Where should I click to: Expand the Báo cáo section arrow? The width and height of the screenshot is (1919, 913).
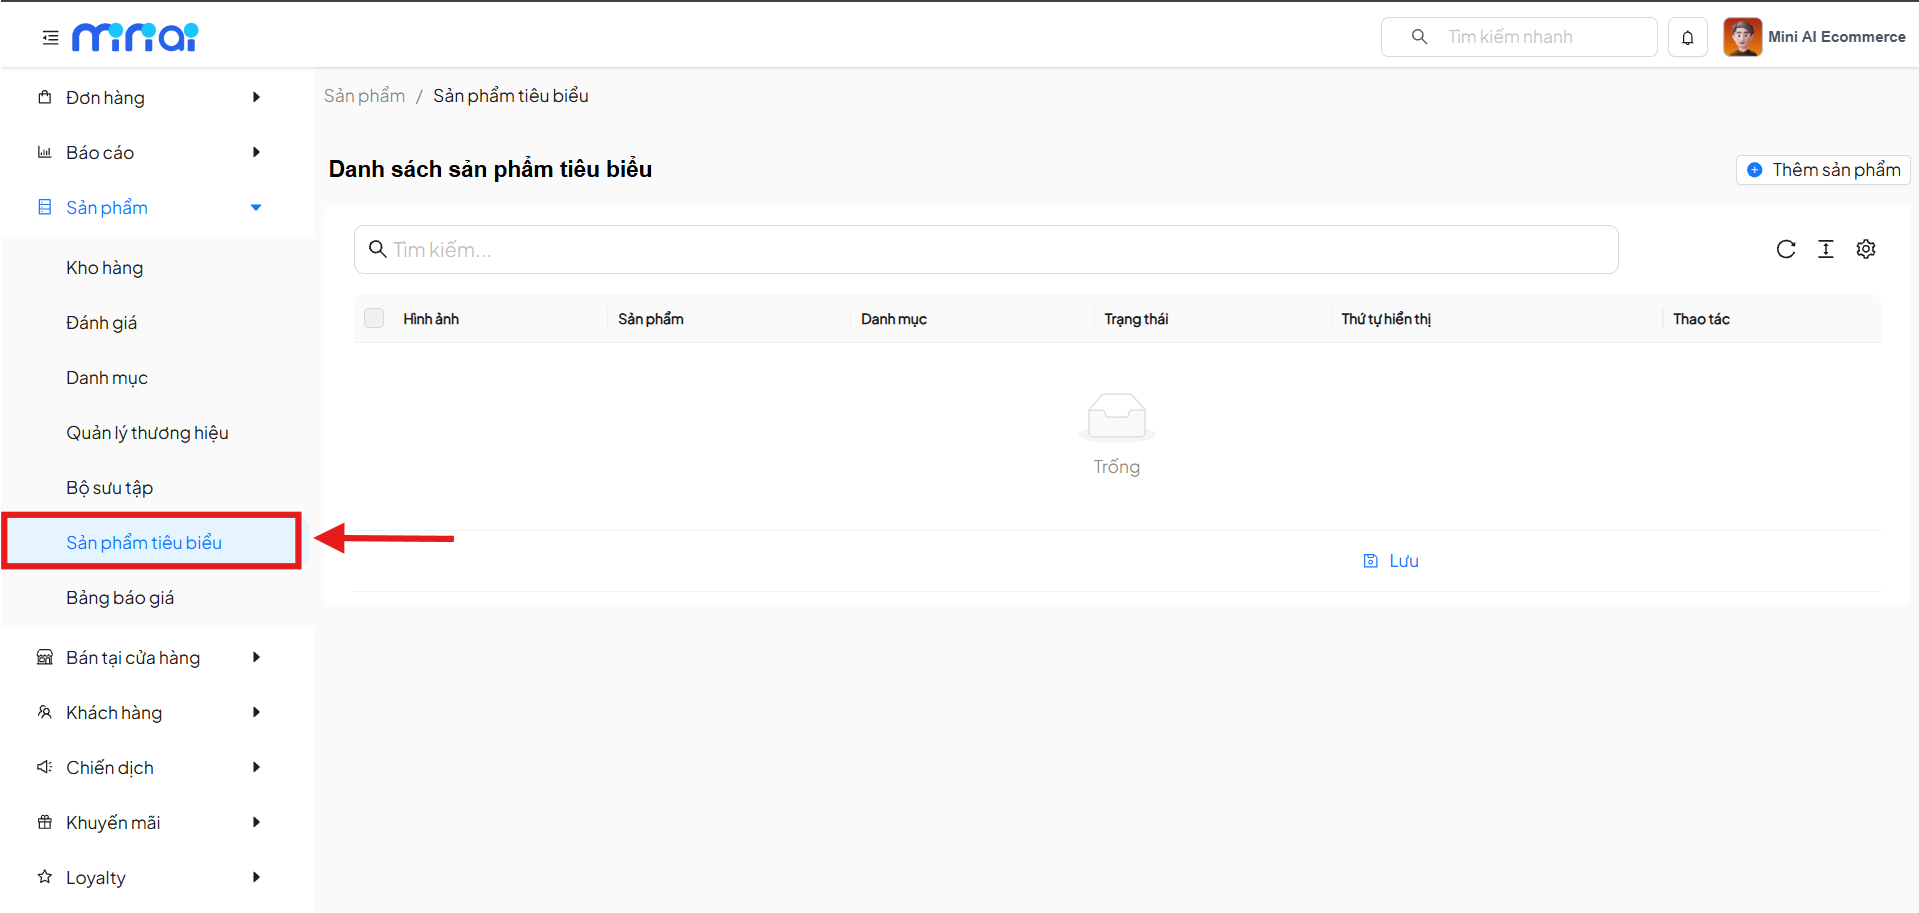pos(256,152)
